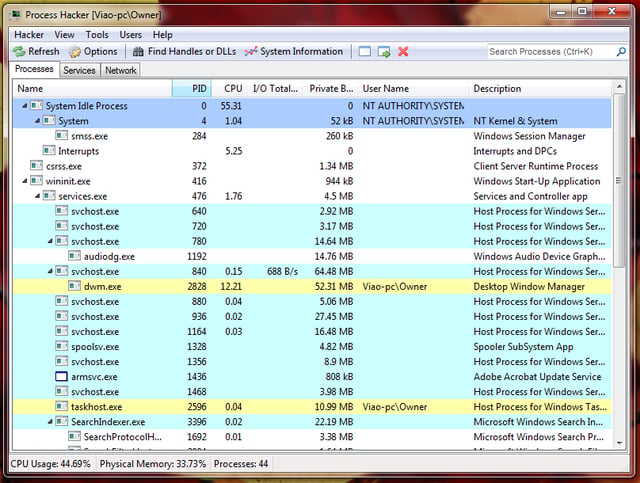Open the Tools menu
The image size is (640, 483).
coord(97,35)
